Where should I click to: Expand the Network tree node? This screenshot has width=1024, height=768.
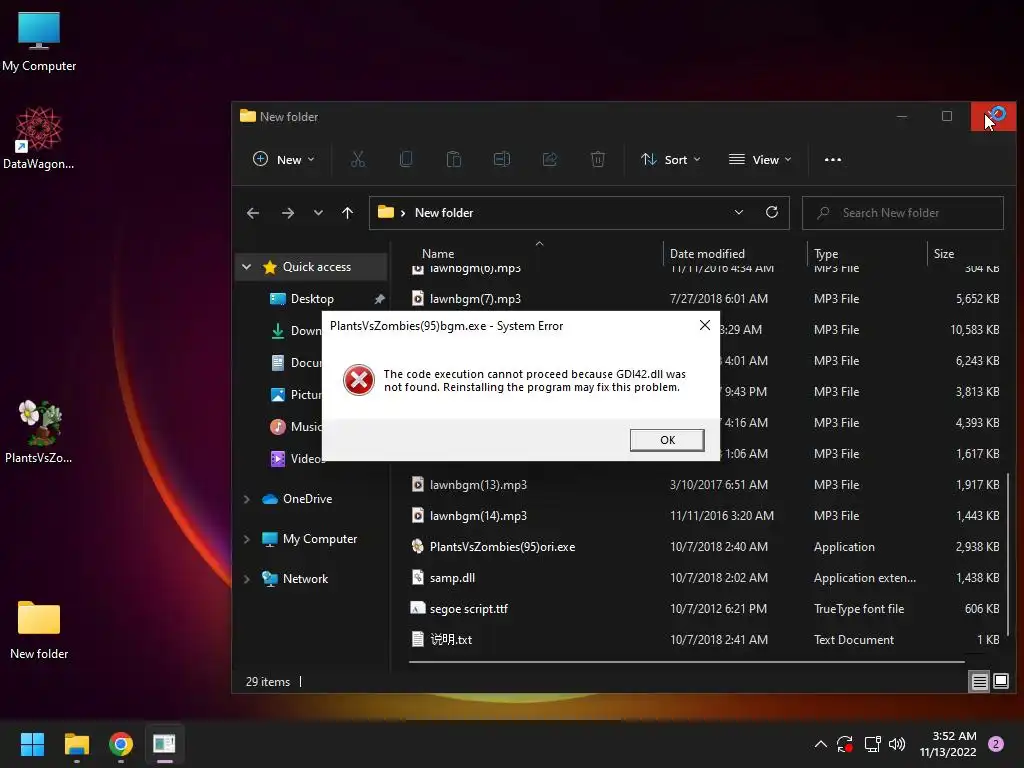click(246, 579)
